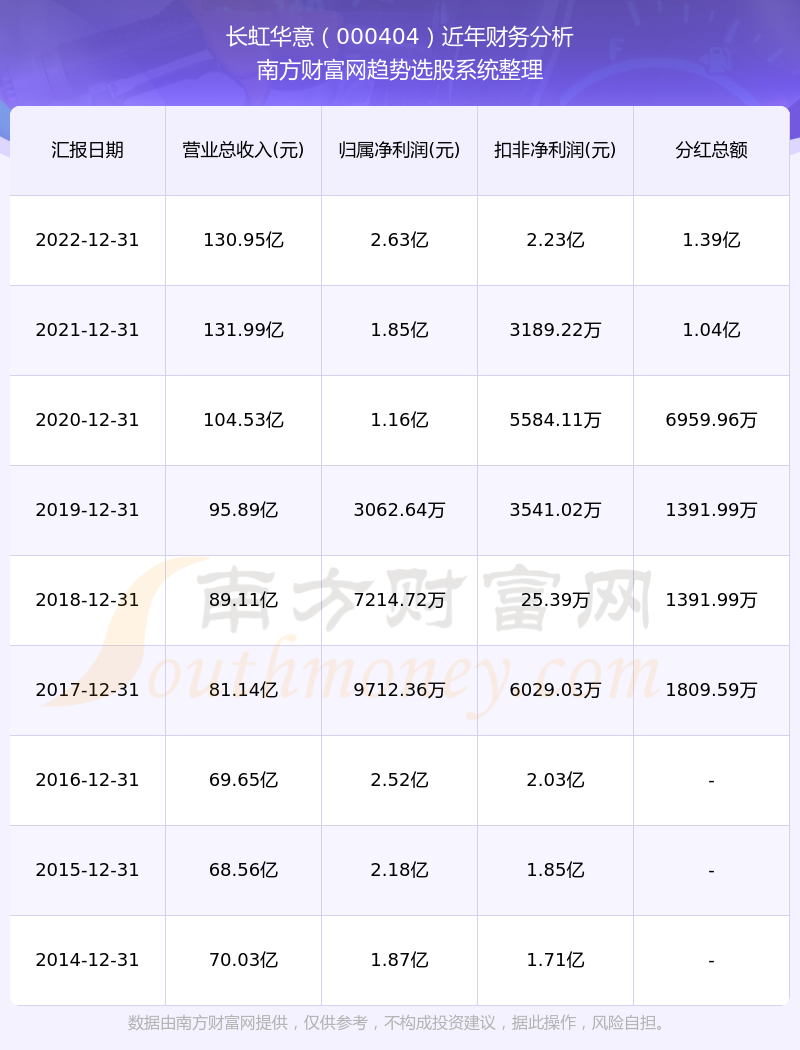Select the 6959.96万 dividend cell
The height and width of the screenshot is (1050, 800).
point(711,420)
